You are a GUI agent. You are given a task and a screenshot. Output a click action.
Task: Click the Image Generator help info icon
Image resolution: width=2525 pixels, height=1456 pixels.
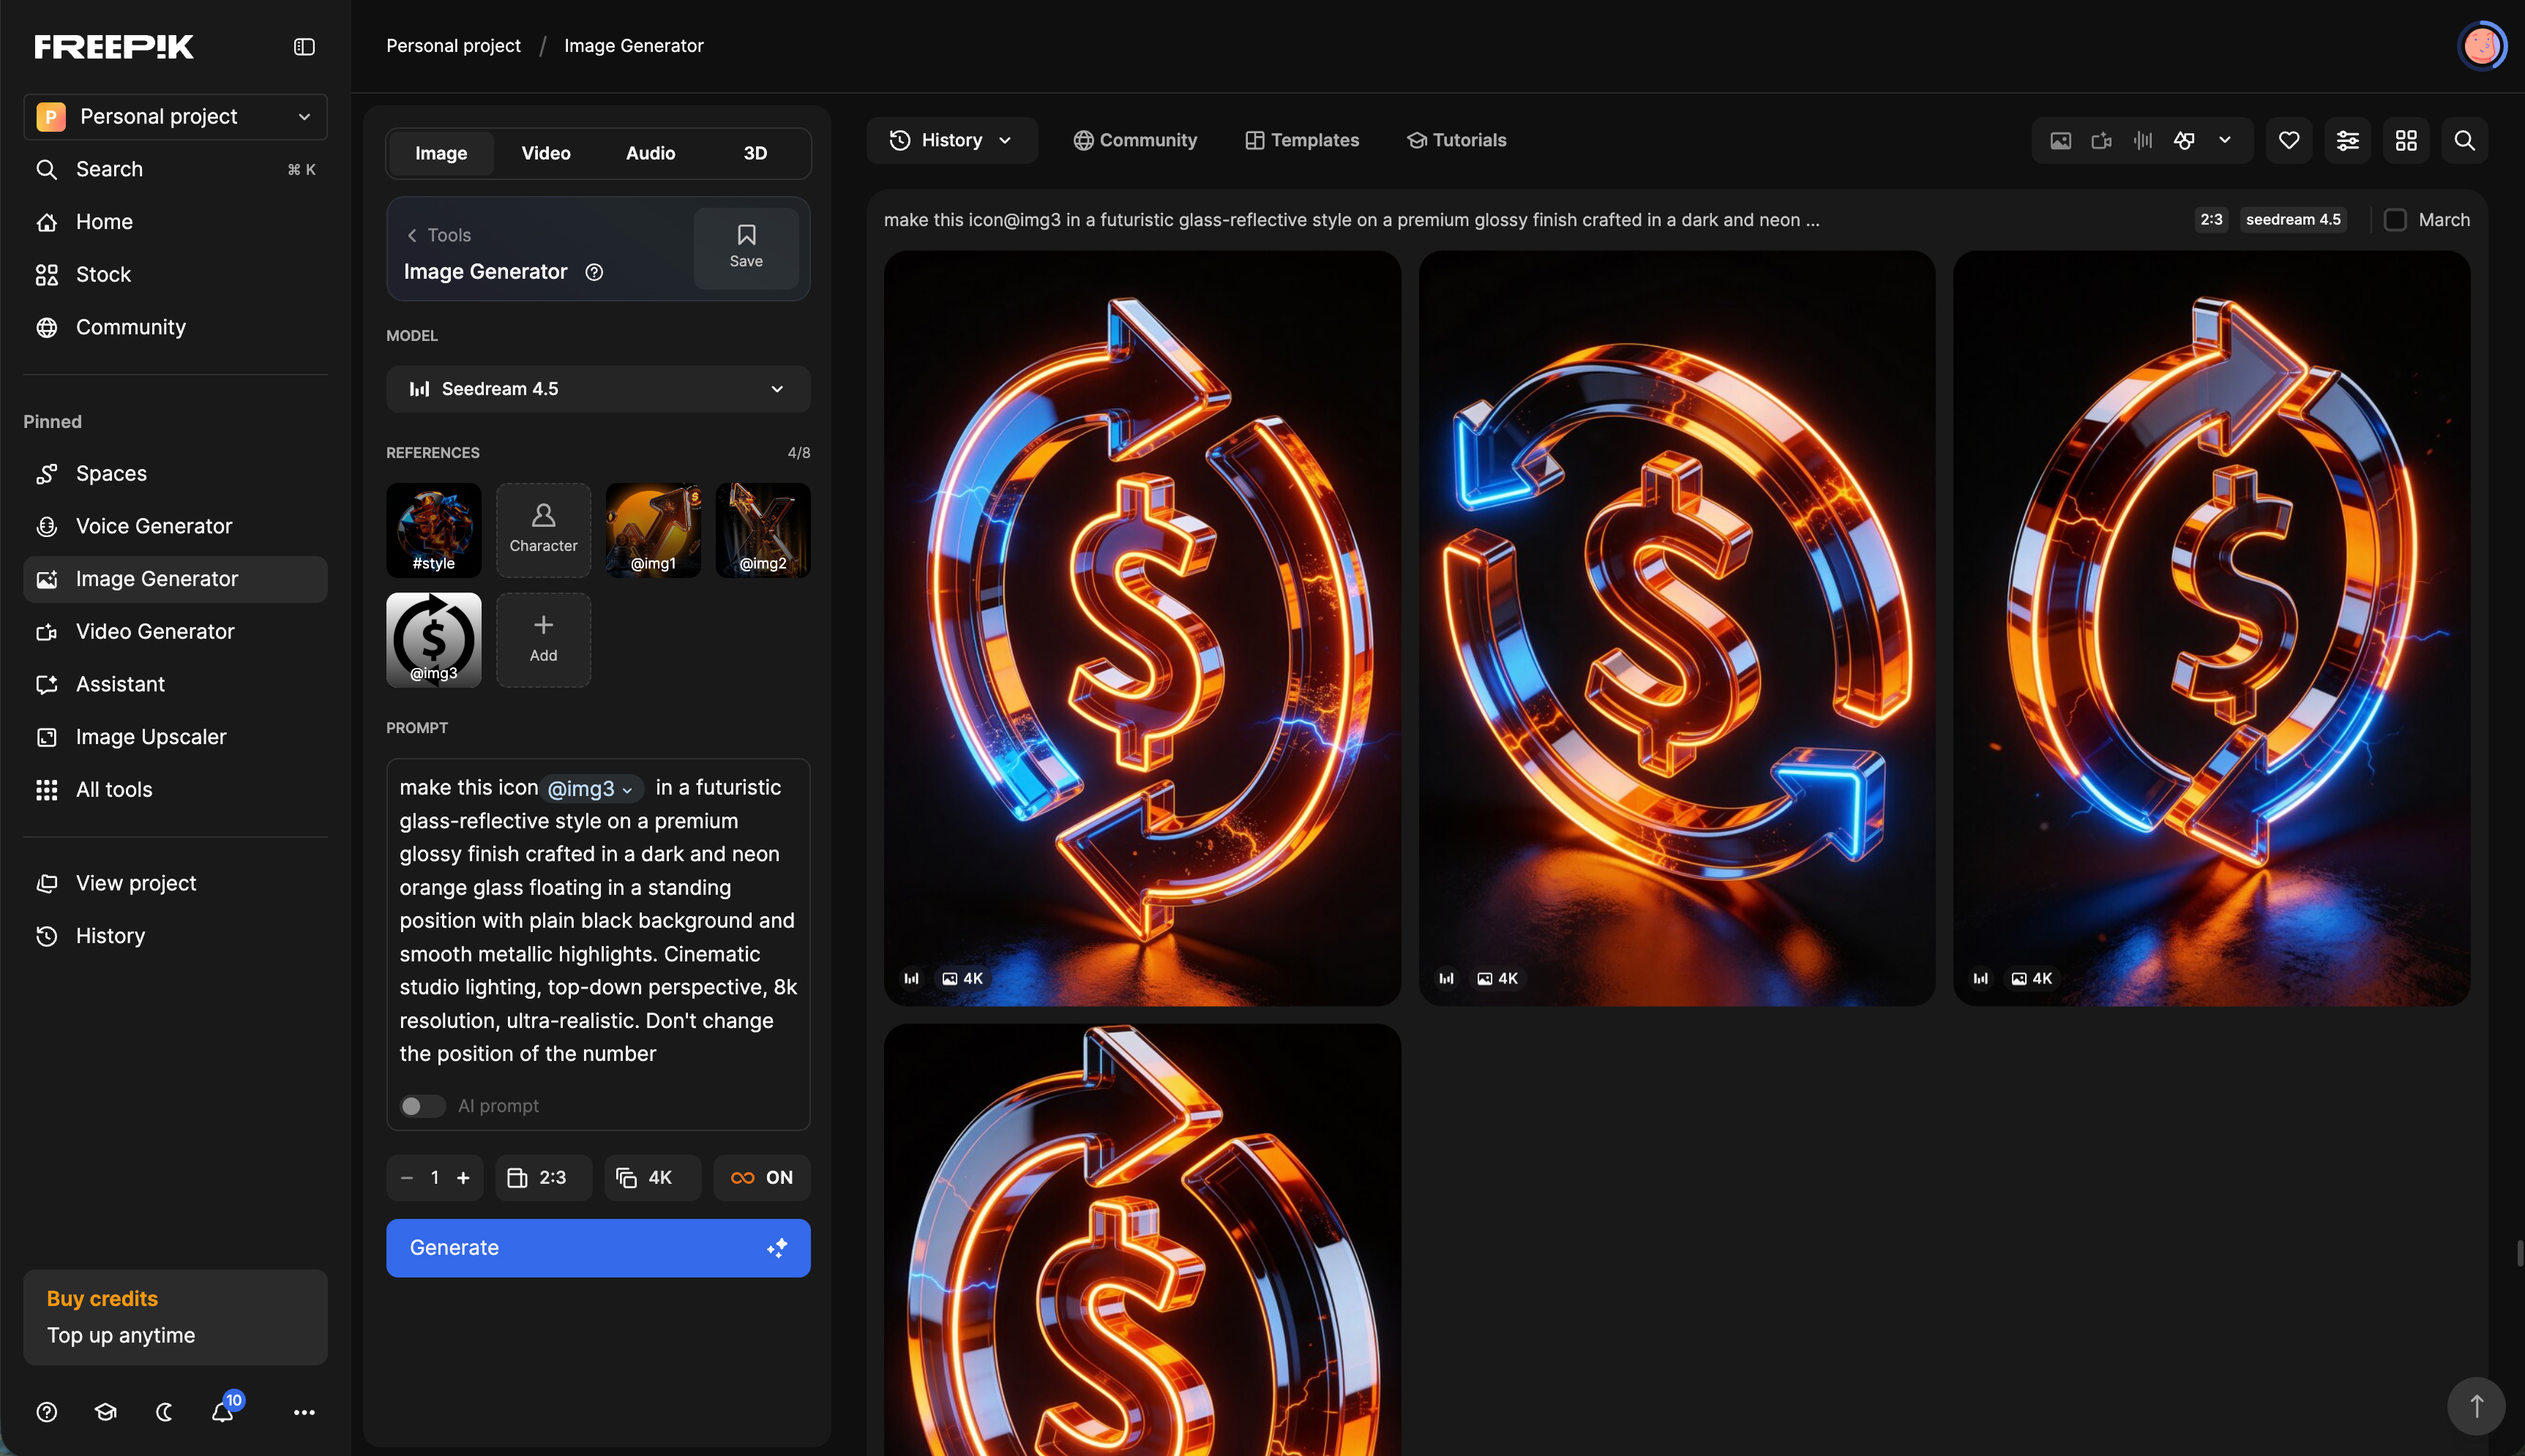(594, 272)
